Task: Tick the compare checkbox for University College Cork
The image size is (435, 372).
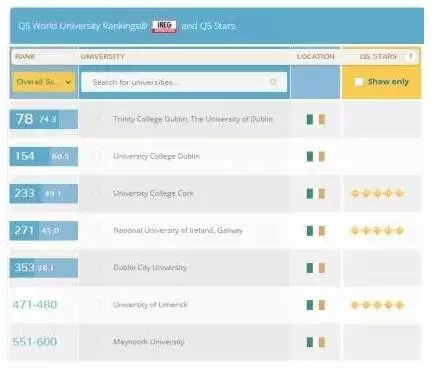Action: (x=97, y=193)
